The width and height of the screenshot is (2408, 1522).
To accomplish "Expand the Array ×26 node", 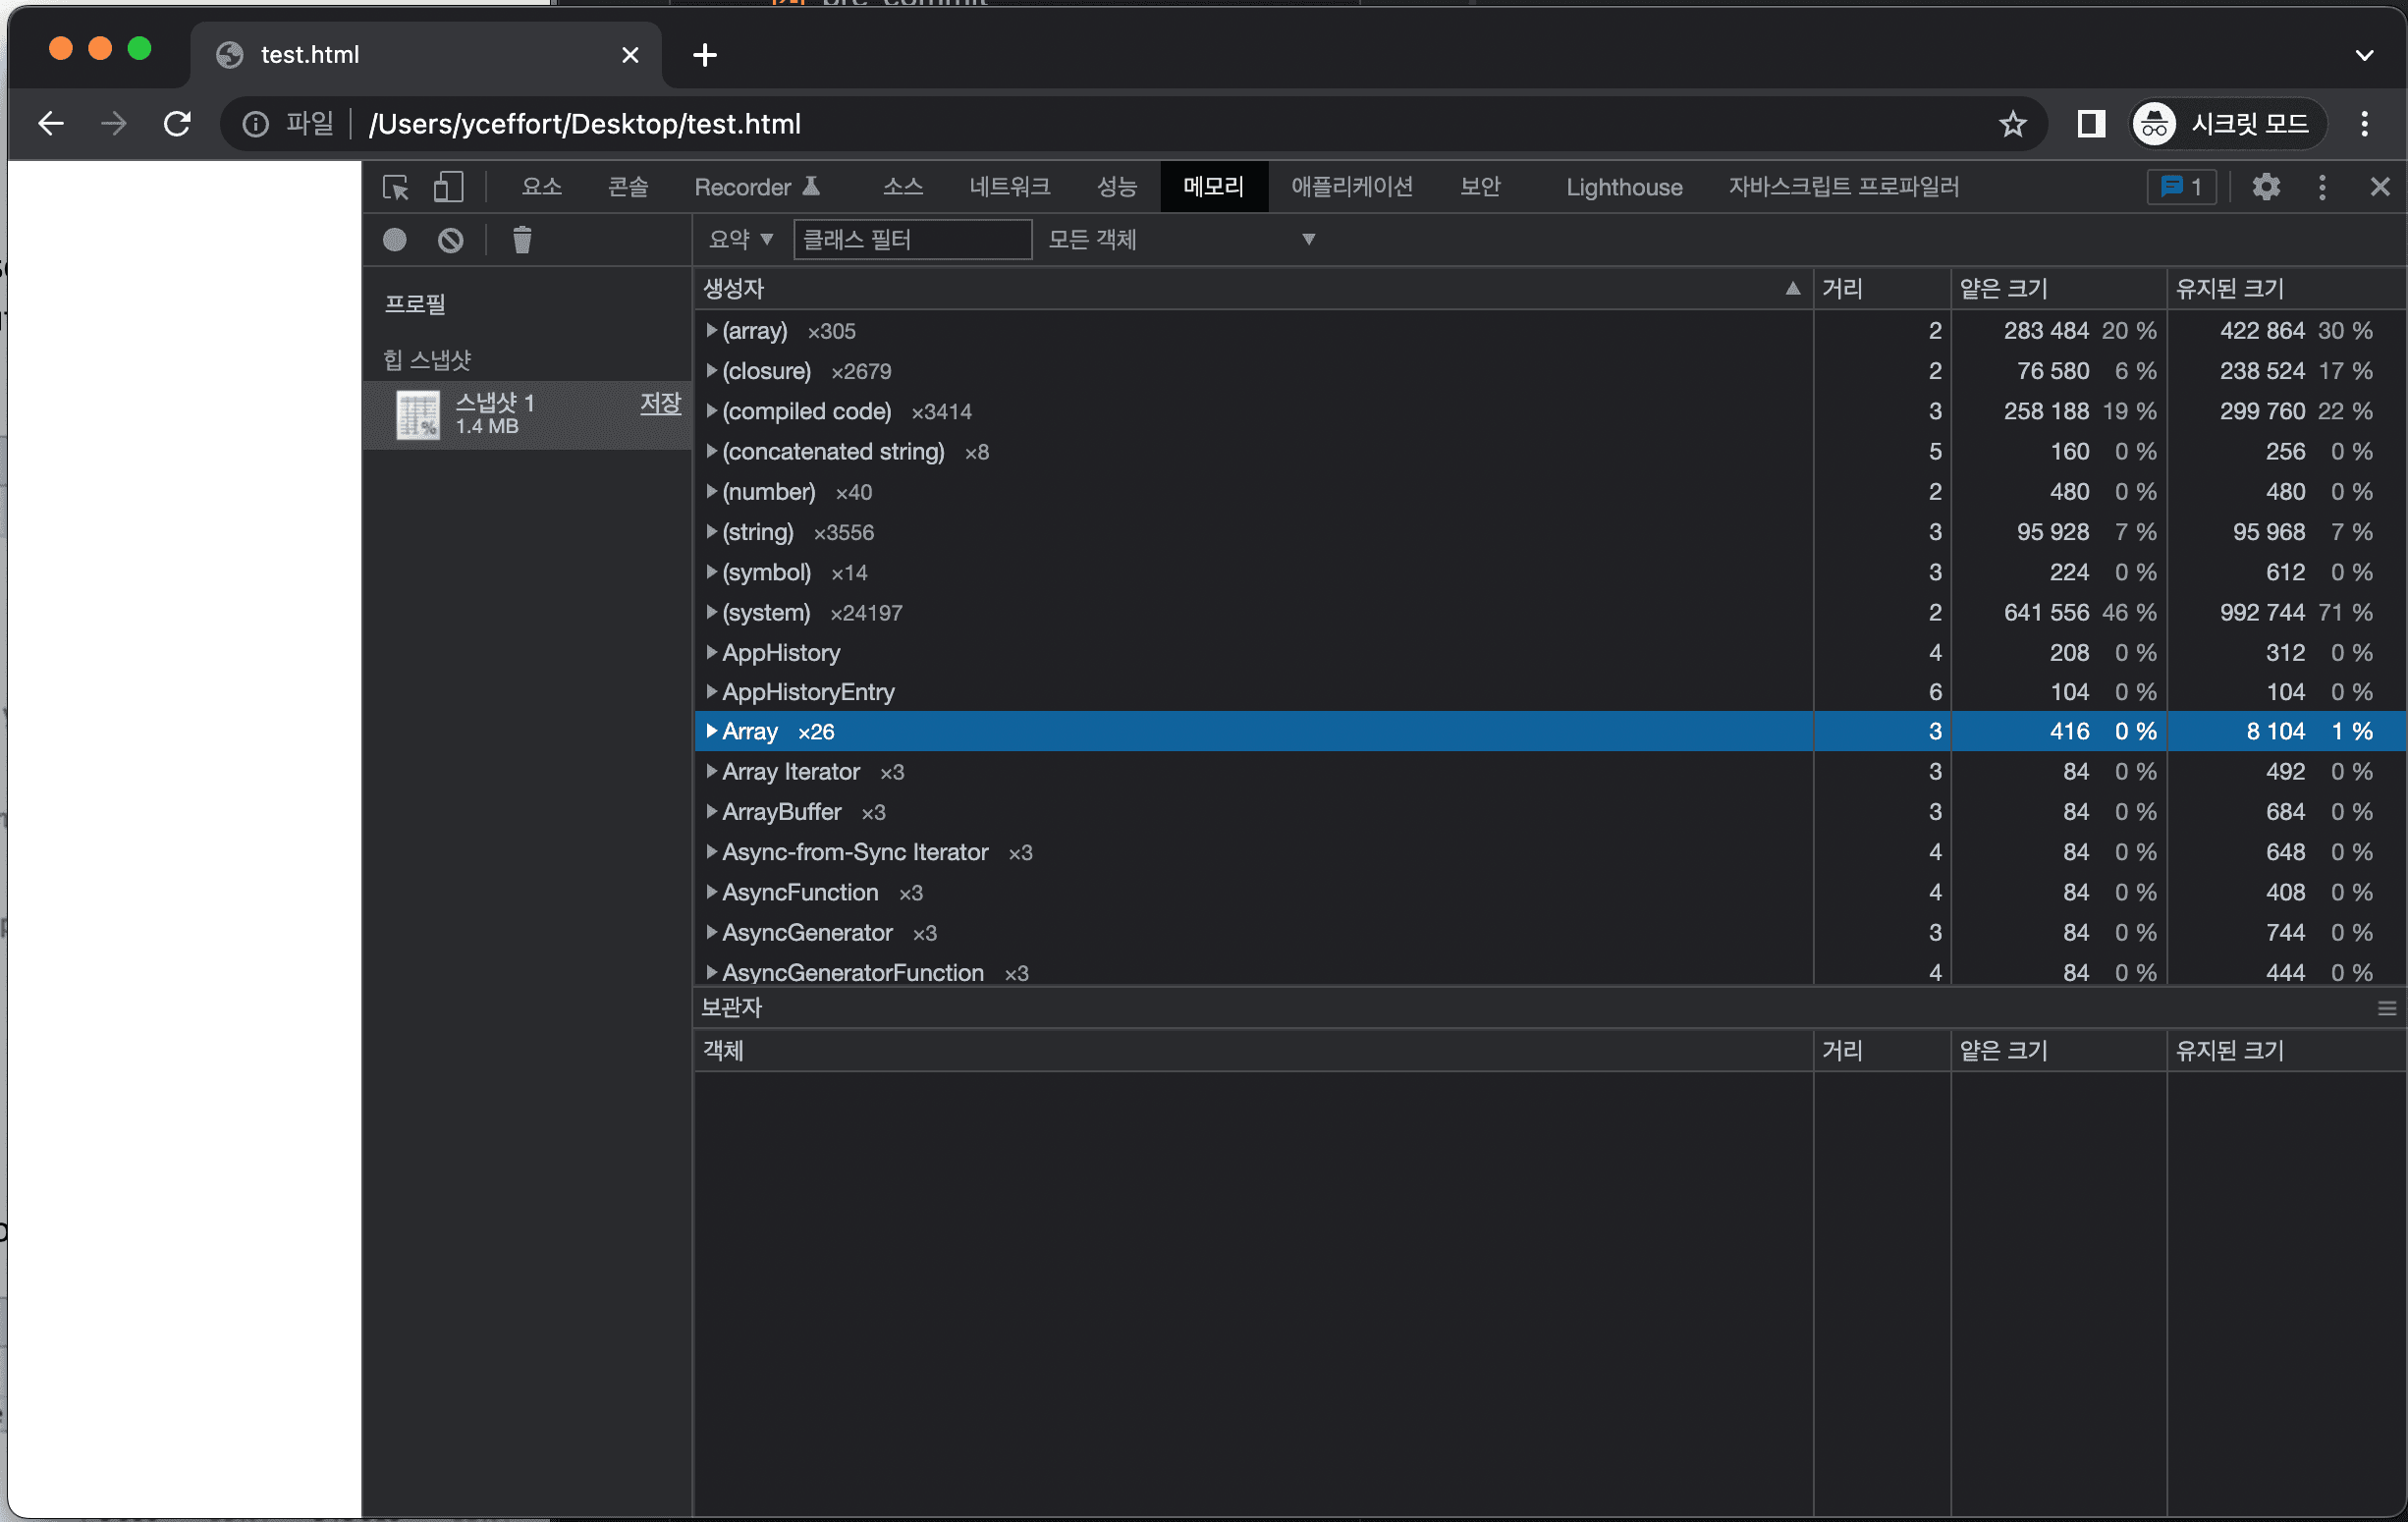I will (x=711, y=731).
